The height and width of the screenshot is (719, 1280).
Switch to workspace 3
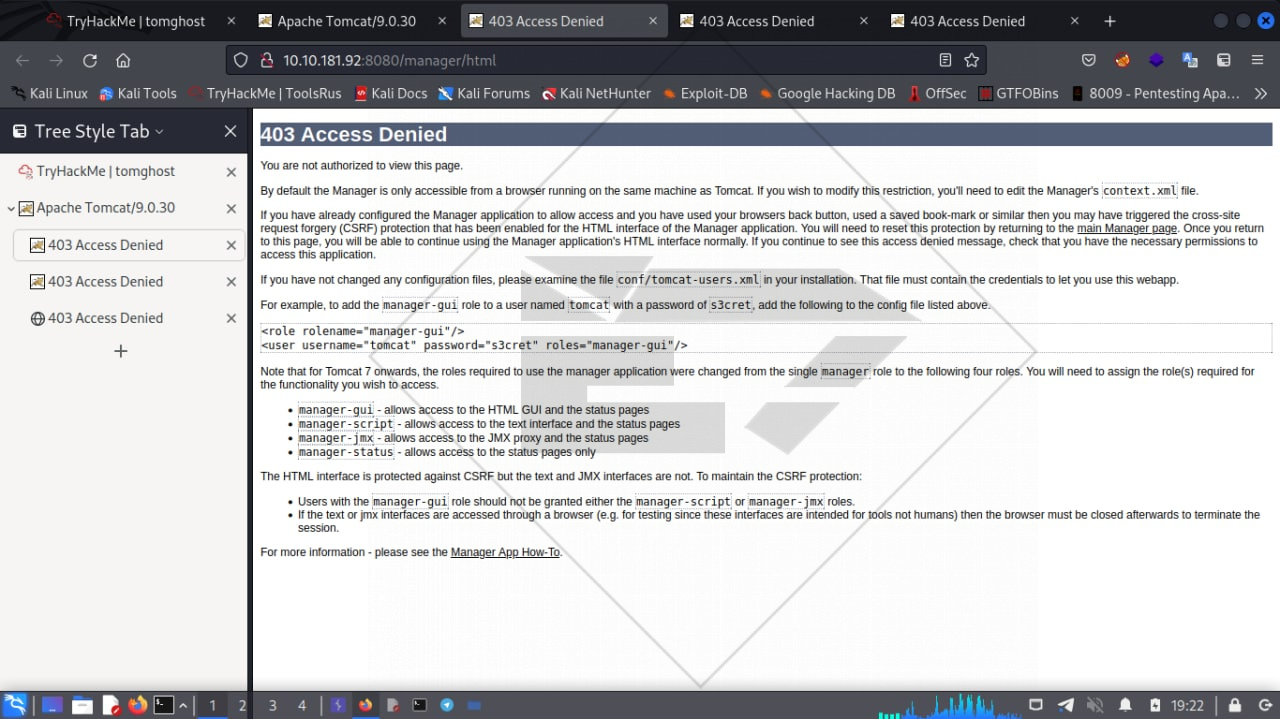[272, 705]
